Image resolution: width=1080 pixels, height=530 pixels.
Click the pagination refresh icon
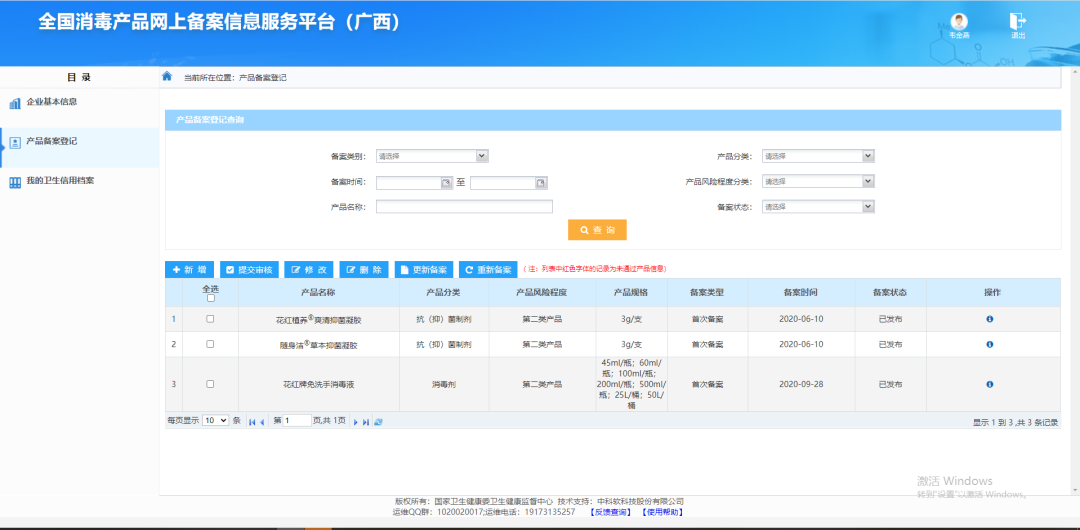(378, 422)
